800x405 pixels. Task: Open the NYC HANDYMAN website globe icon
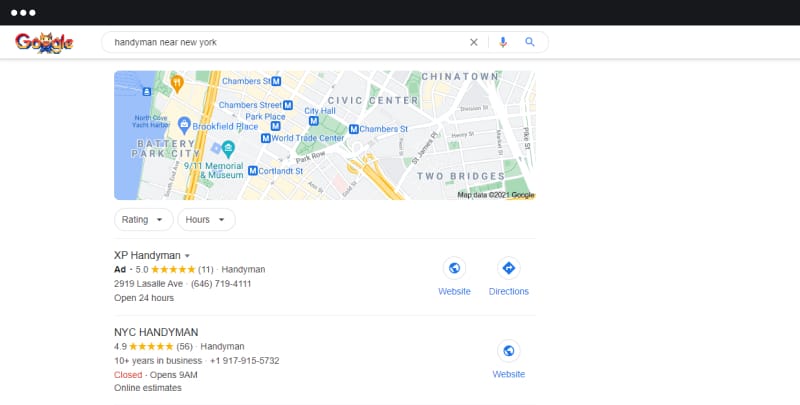click(508, 351)
